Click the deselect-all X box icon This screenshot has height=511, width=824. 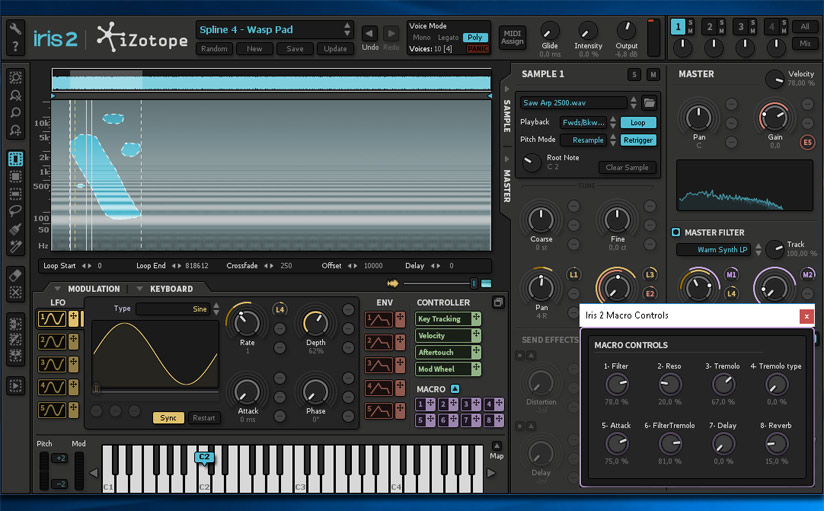click(16, 292)
